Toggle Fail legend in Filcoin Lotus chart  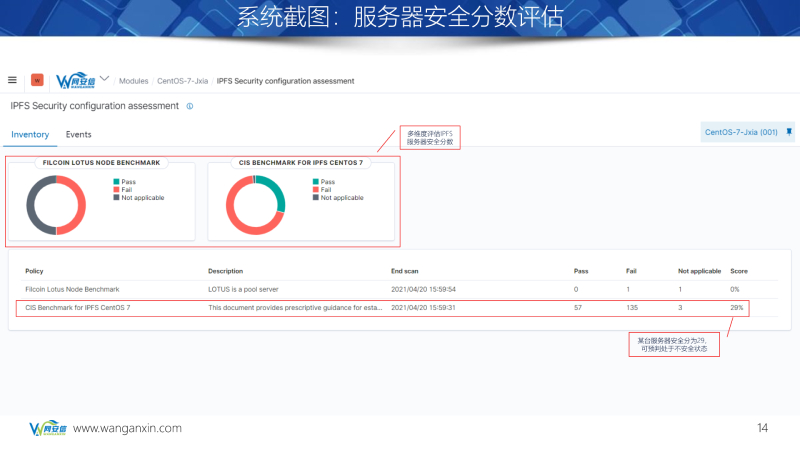click(128, 190)
